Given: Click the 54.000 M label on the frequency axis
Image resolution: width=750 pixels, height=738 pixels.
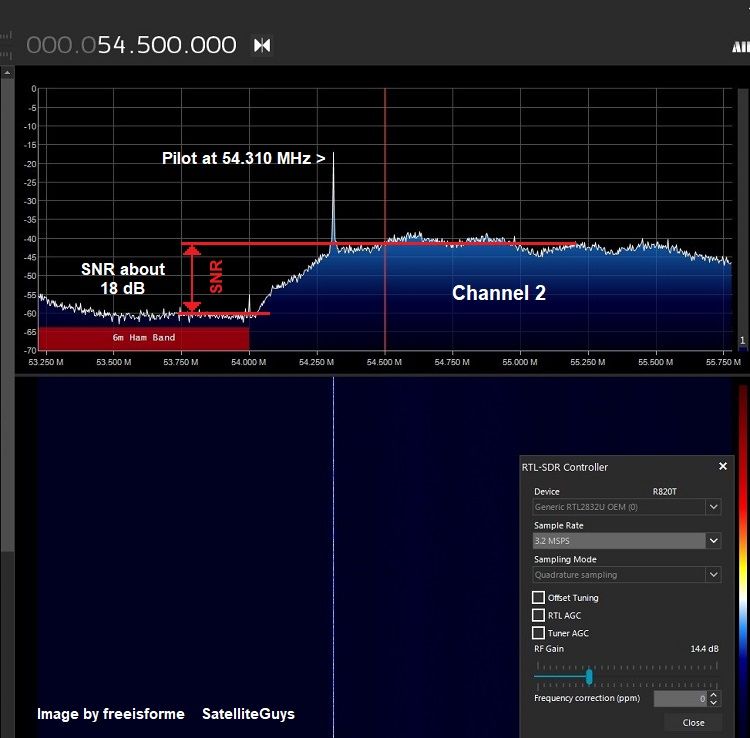Looking at the screenshot, I should click(x=249, y=362).
